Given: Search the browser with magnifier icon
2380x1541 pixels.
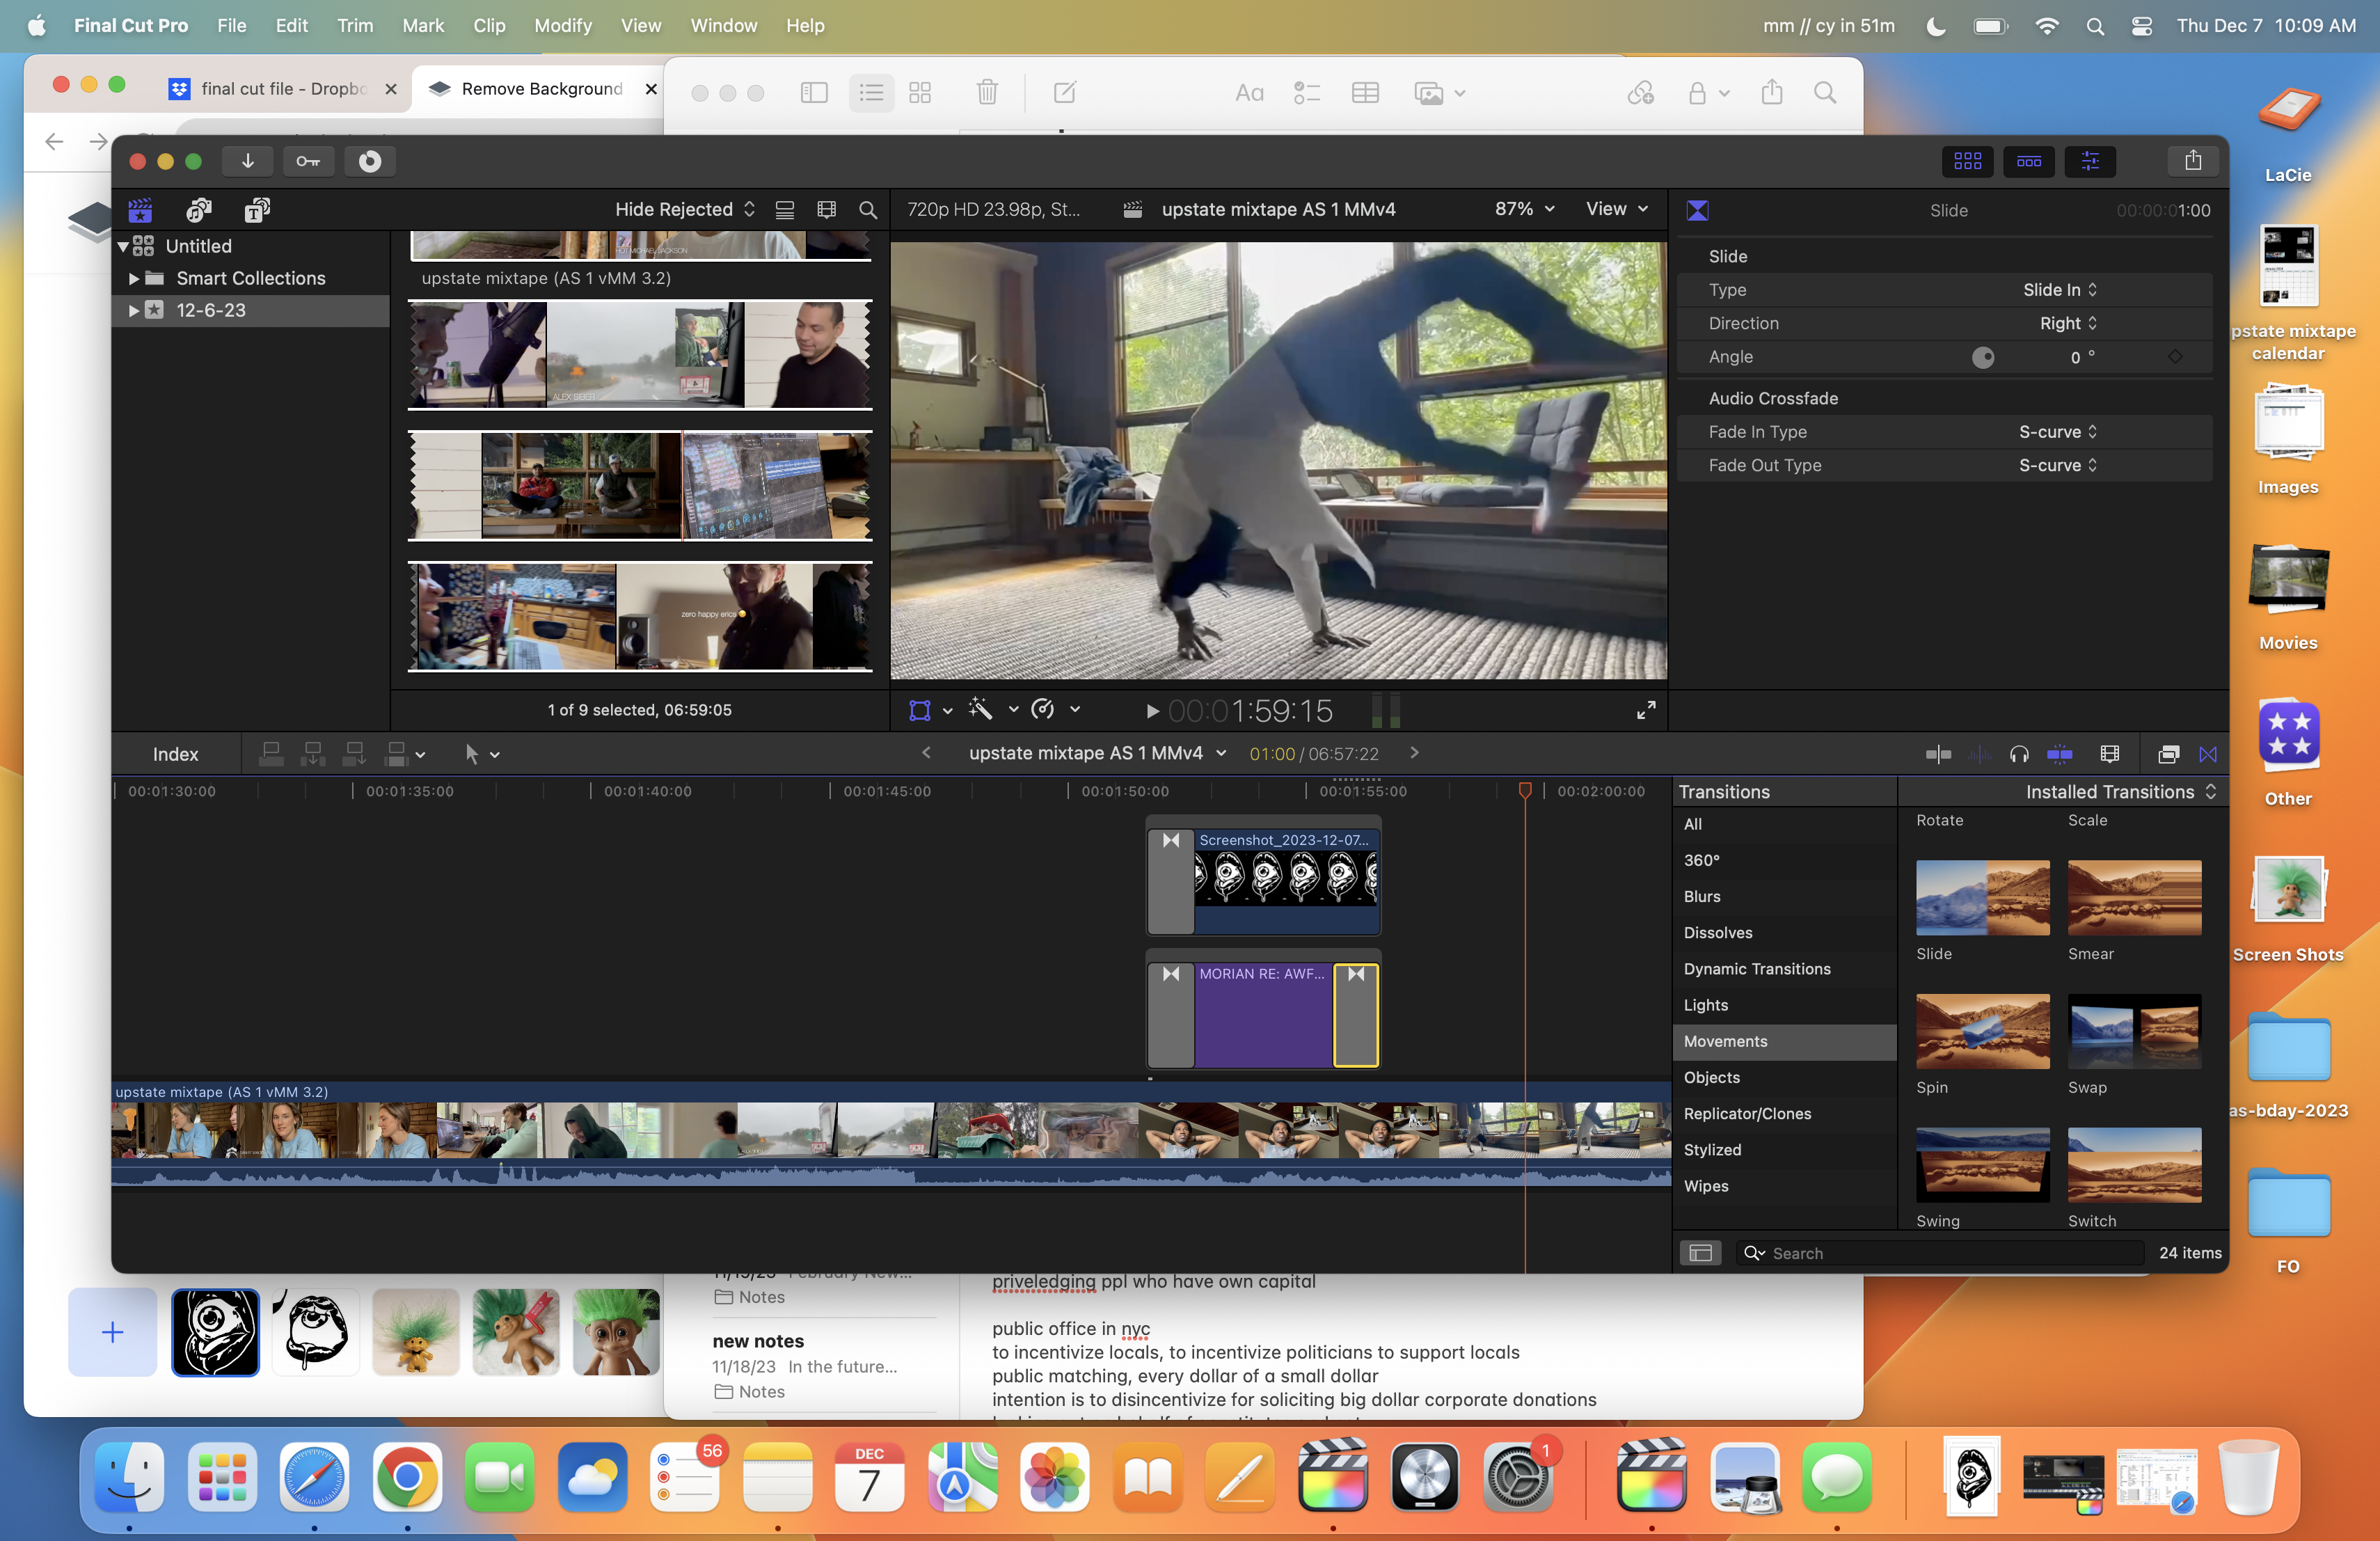Looking at the screenshot, I should 868,210.
